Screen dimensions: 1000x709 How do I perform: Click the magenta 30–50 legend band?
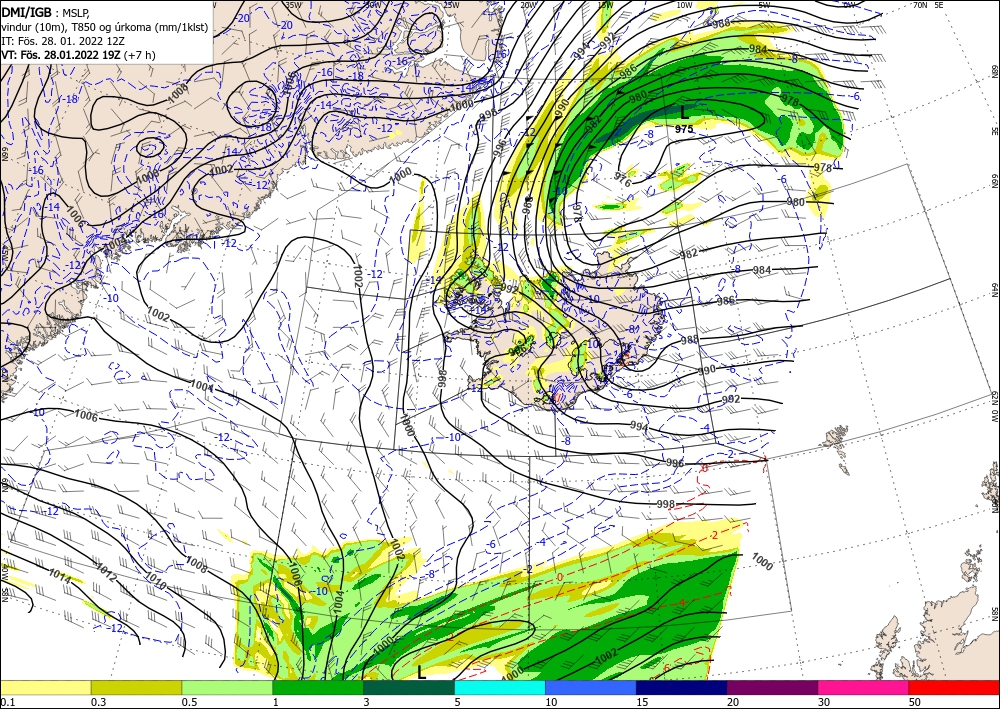pos(864,687)
